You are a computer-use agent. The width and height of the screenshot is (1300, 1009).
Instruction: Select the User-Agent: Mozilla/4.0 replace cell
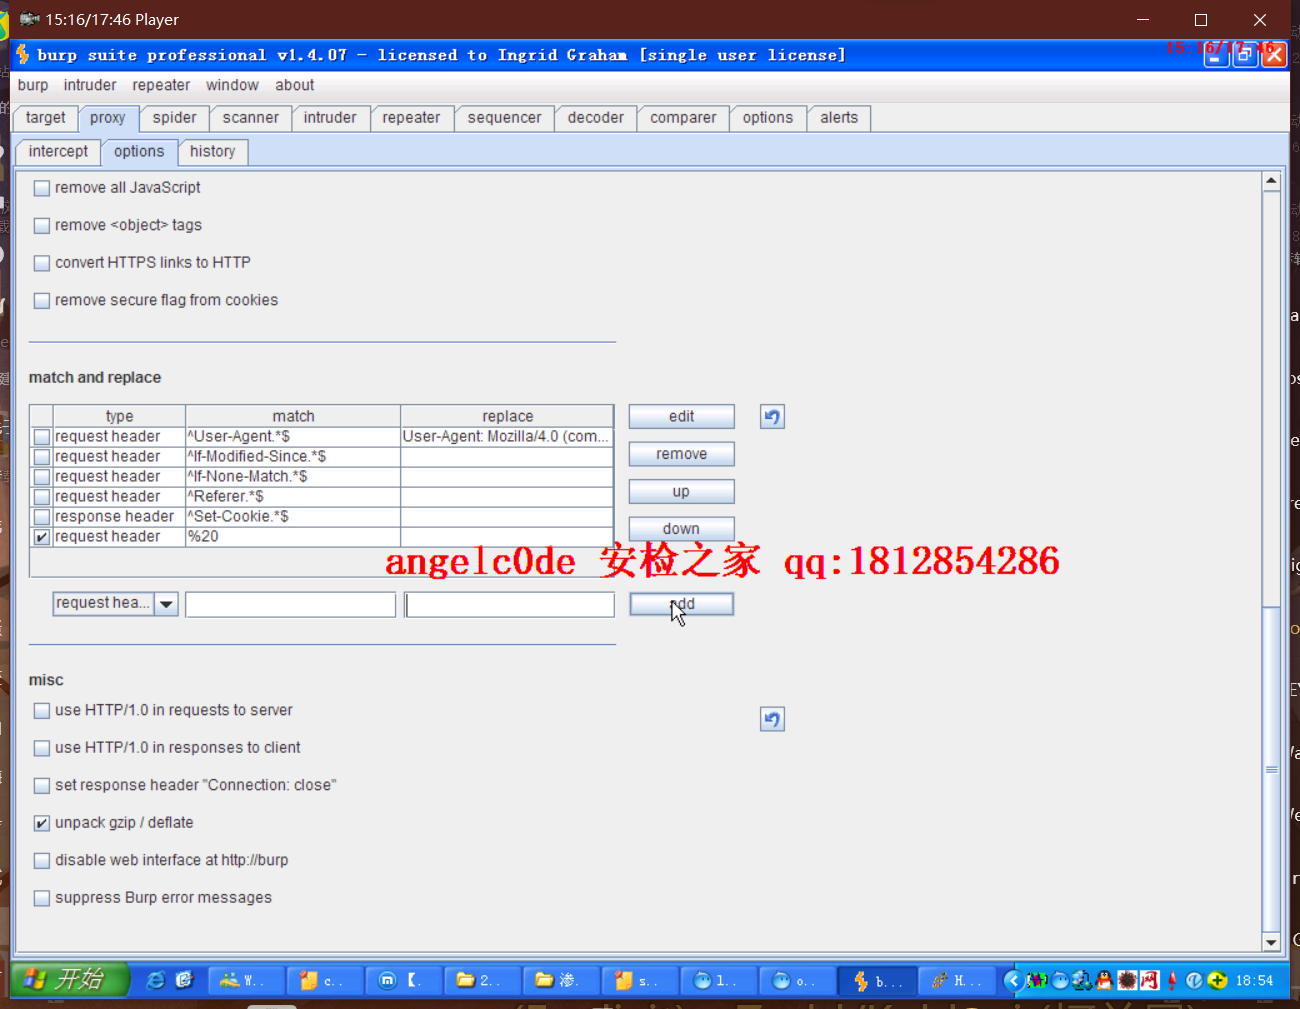tap(507, 437)
